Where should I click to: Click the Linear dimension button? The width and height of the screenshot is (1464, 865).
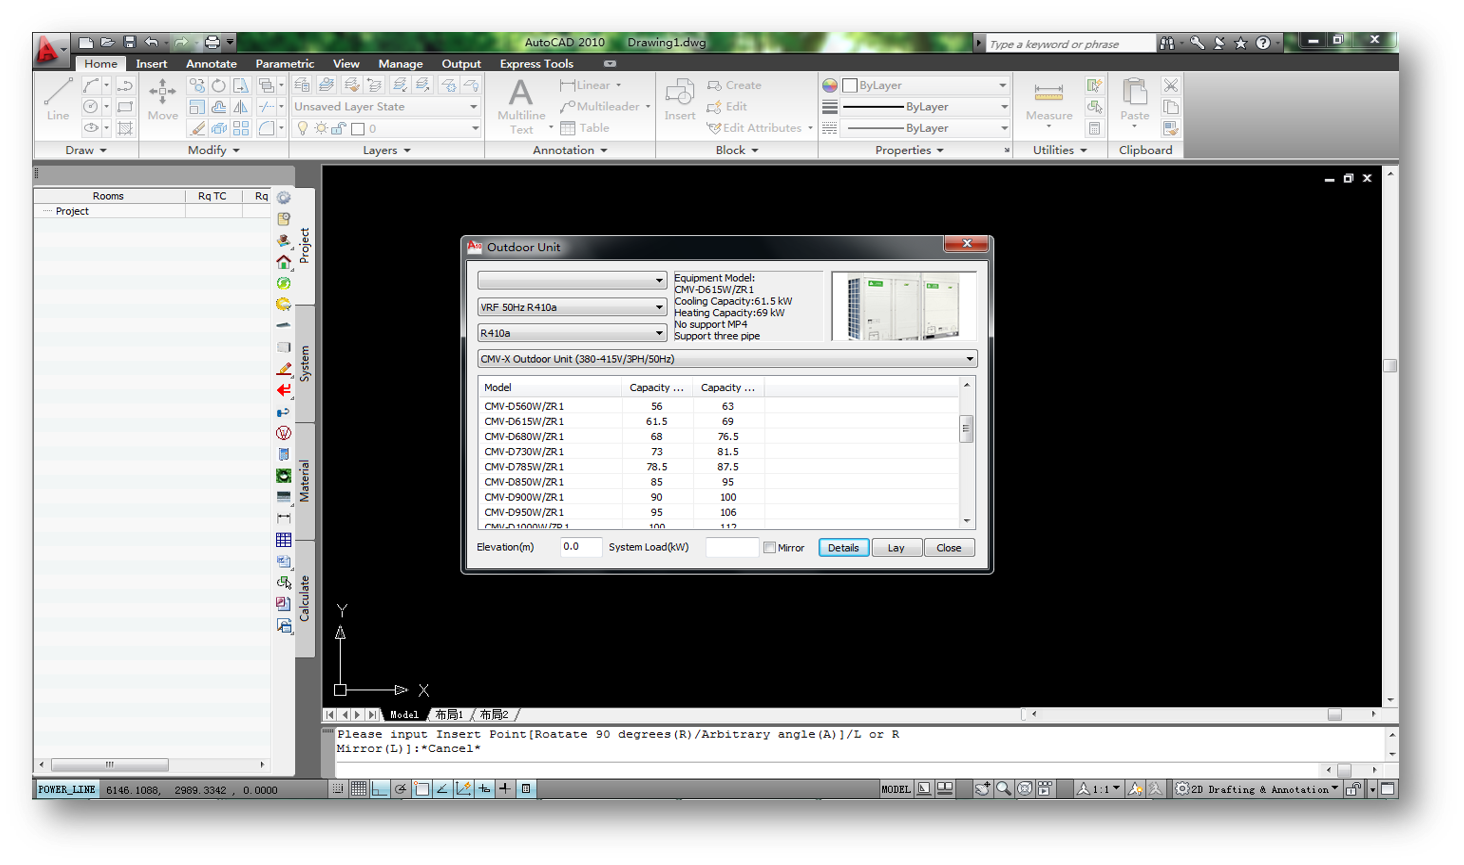click(591, 86)
